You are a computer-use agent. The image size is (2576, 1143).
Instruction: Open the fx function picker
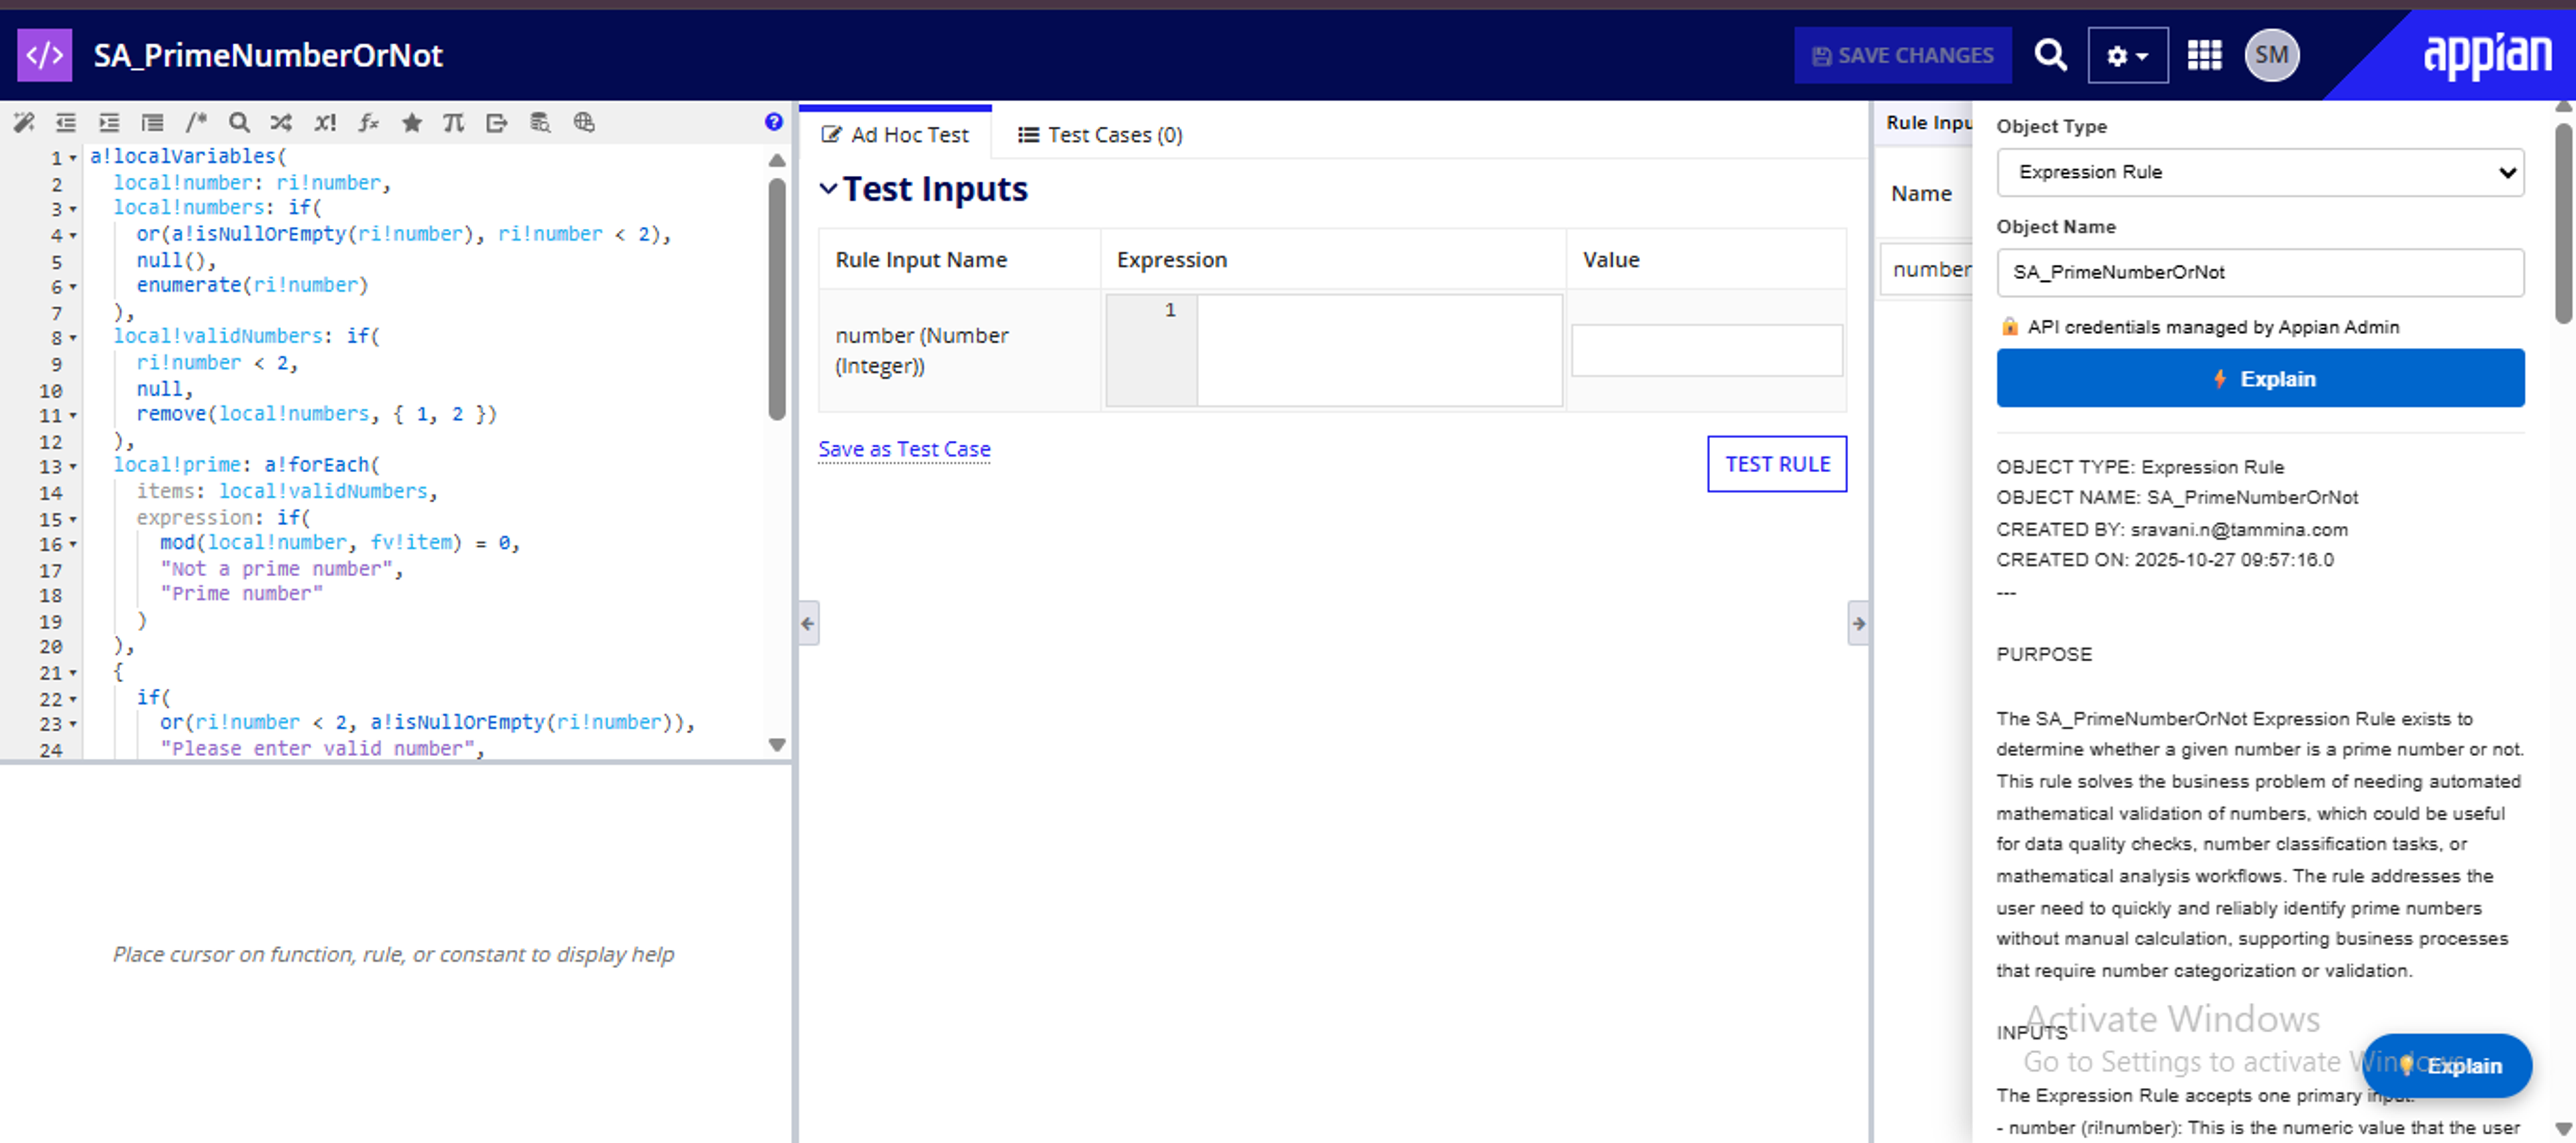[368, 122]
